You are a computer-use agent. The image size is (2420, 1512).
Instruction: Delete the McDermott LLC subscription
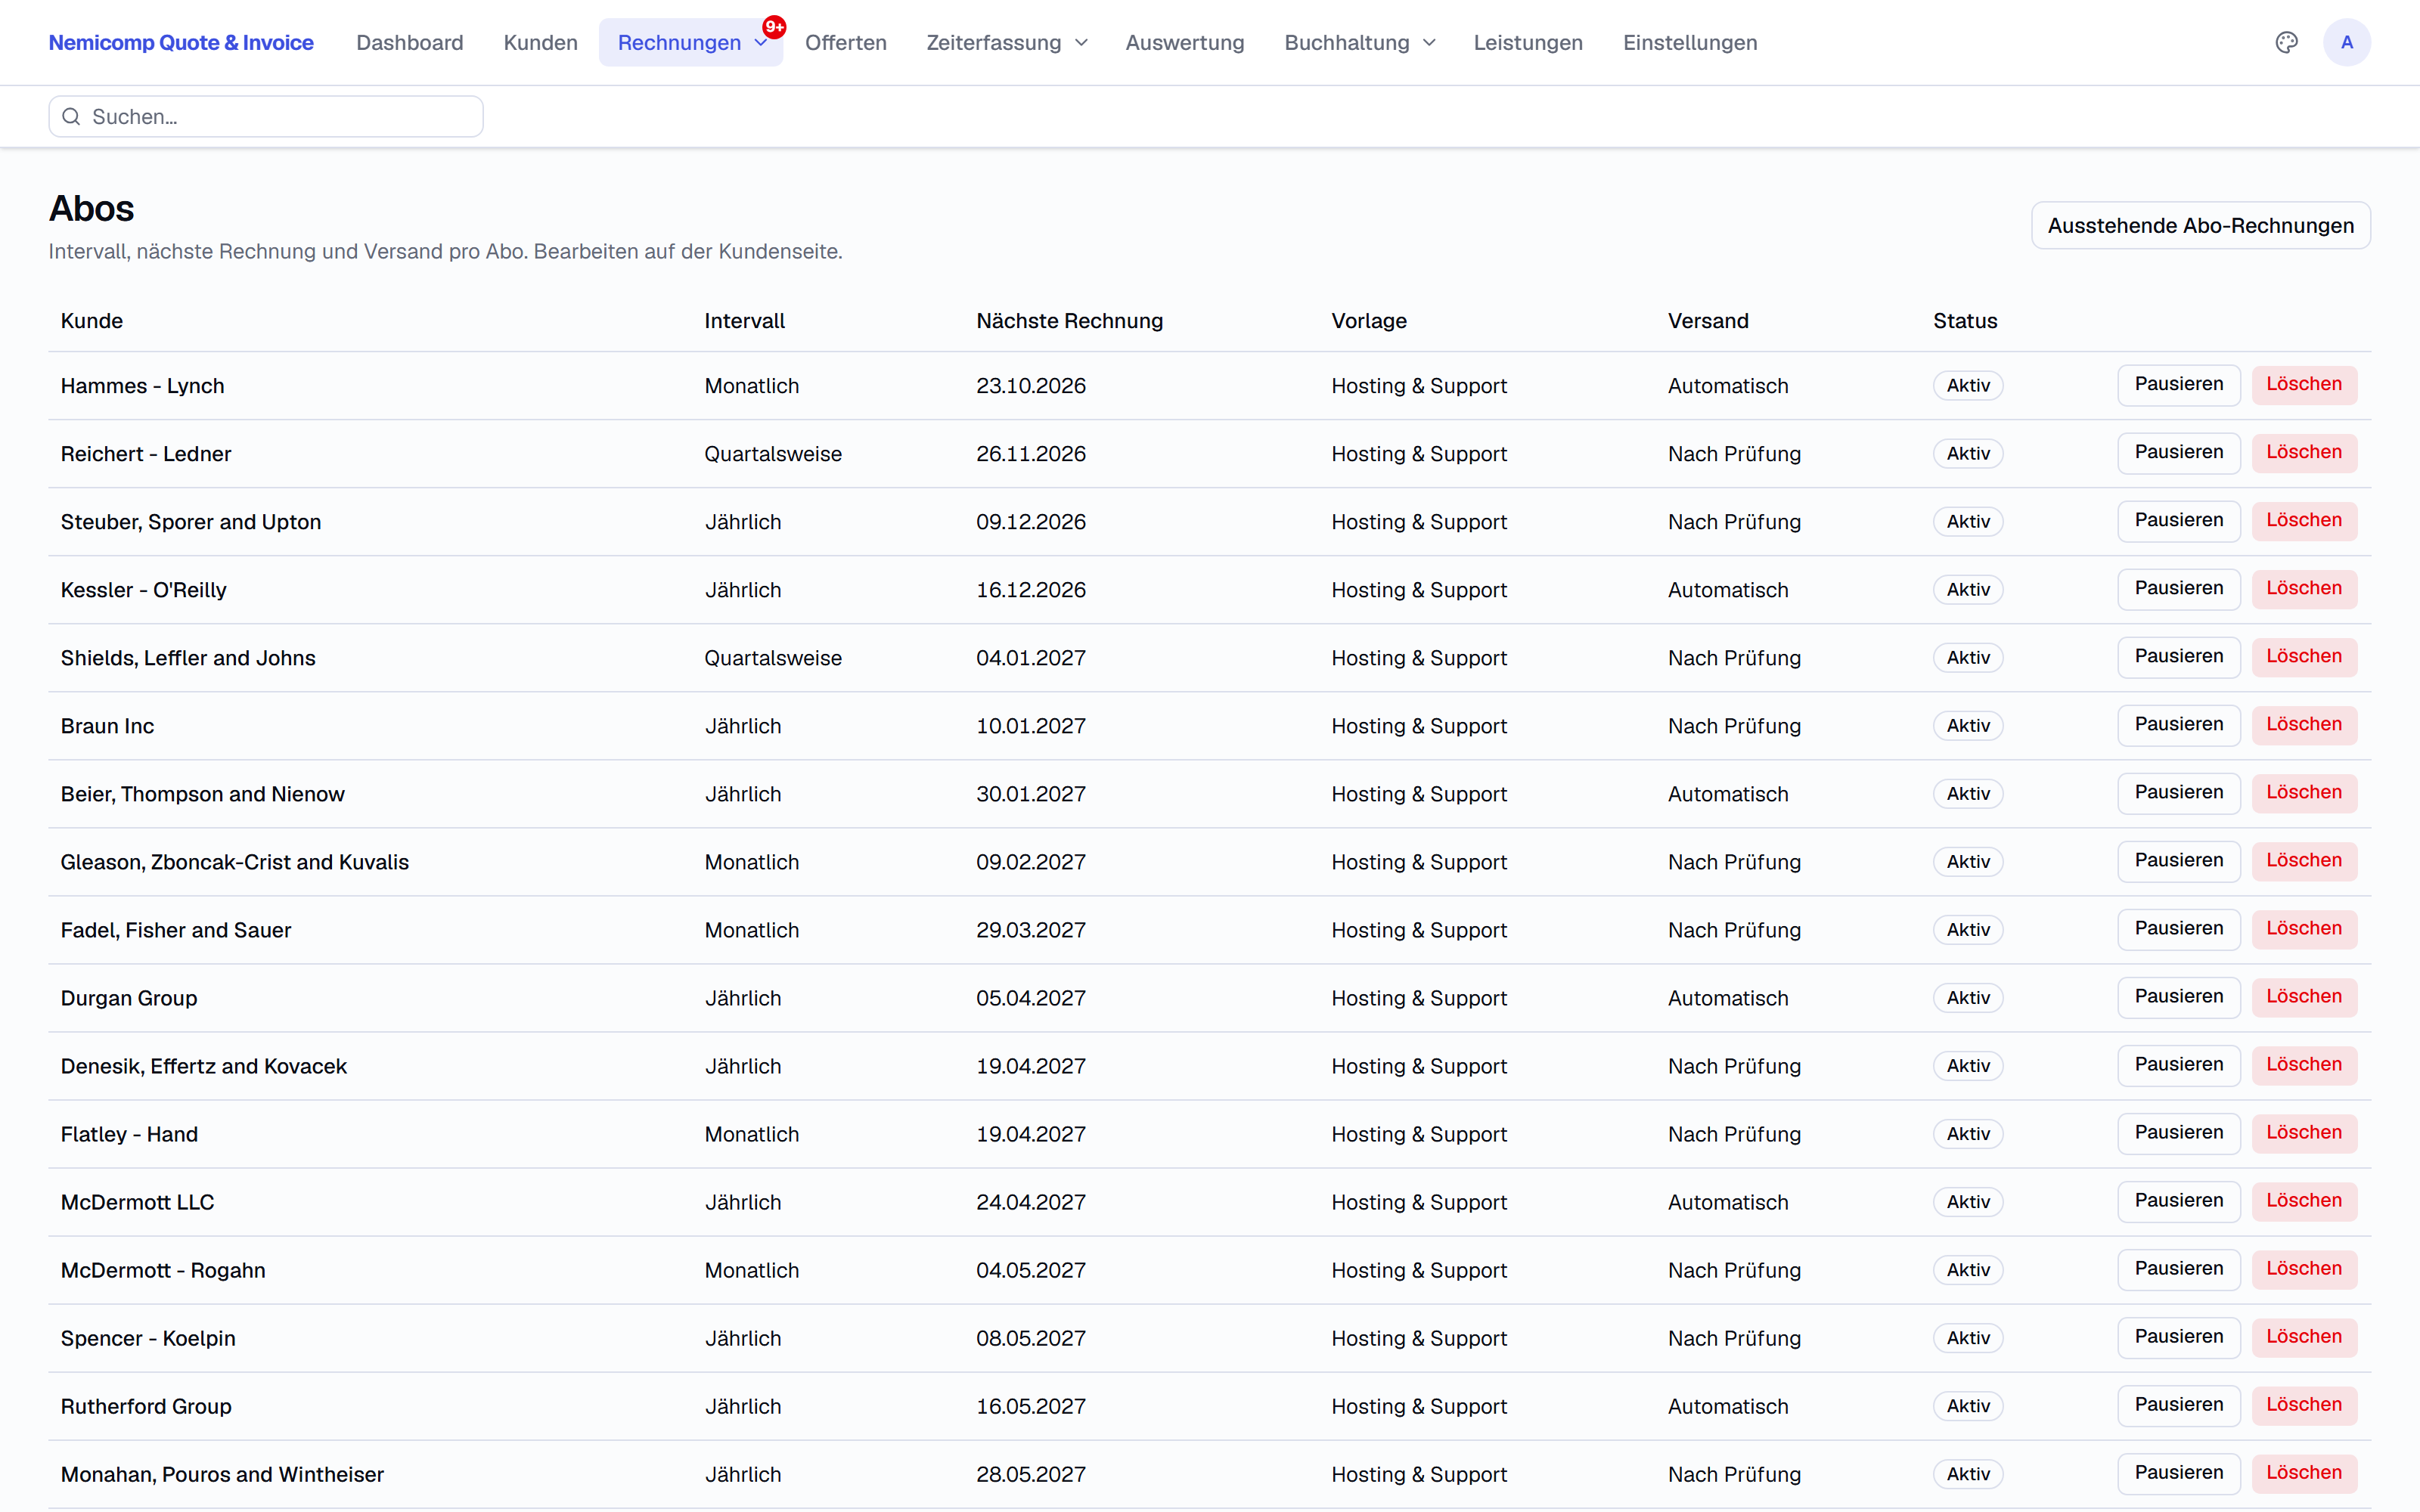tap(2304, 1201)
